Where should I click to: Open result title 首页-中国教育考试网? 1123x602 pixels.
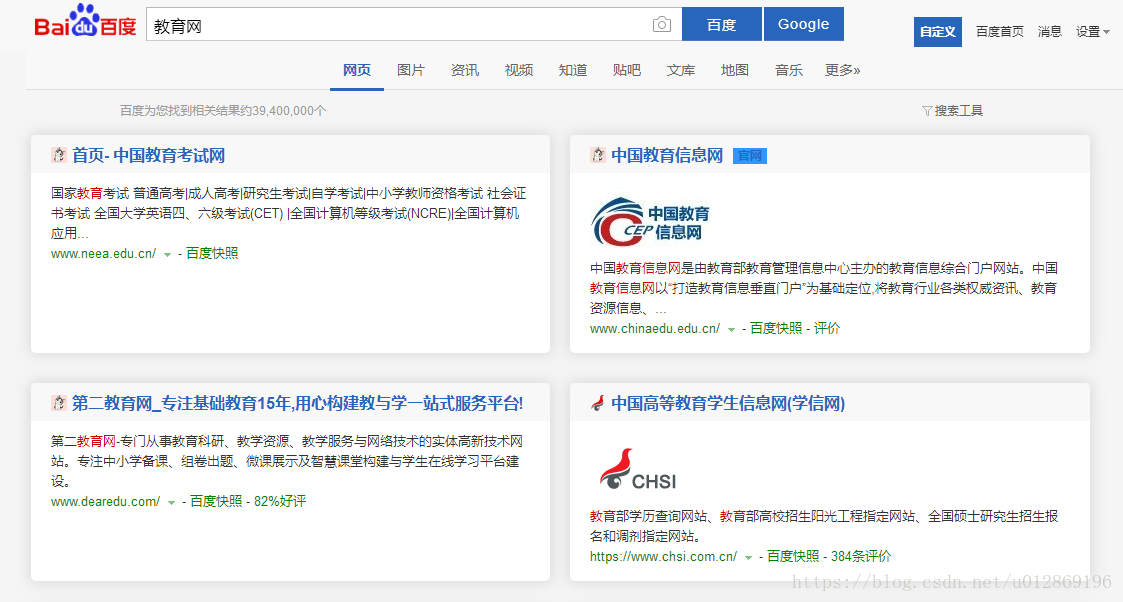point(148,155)
